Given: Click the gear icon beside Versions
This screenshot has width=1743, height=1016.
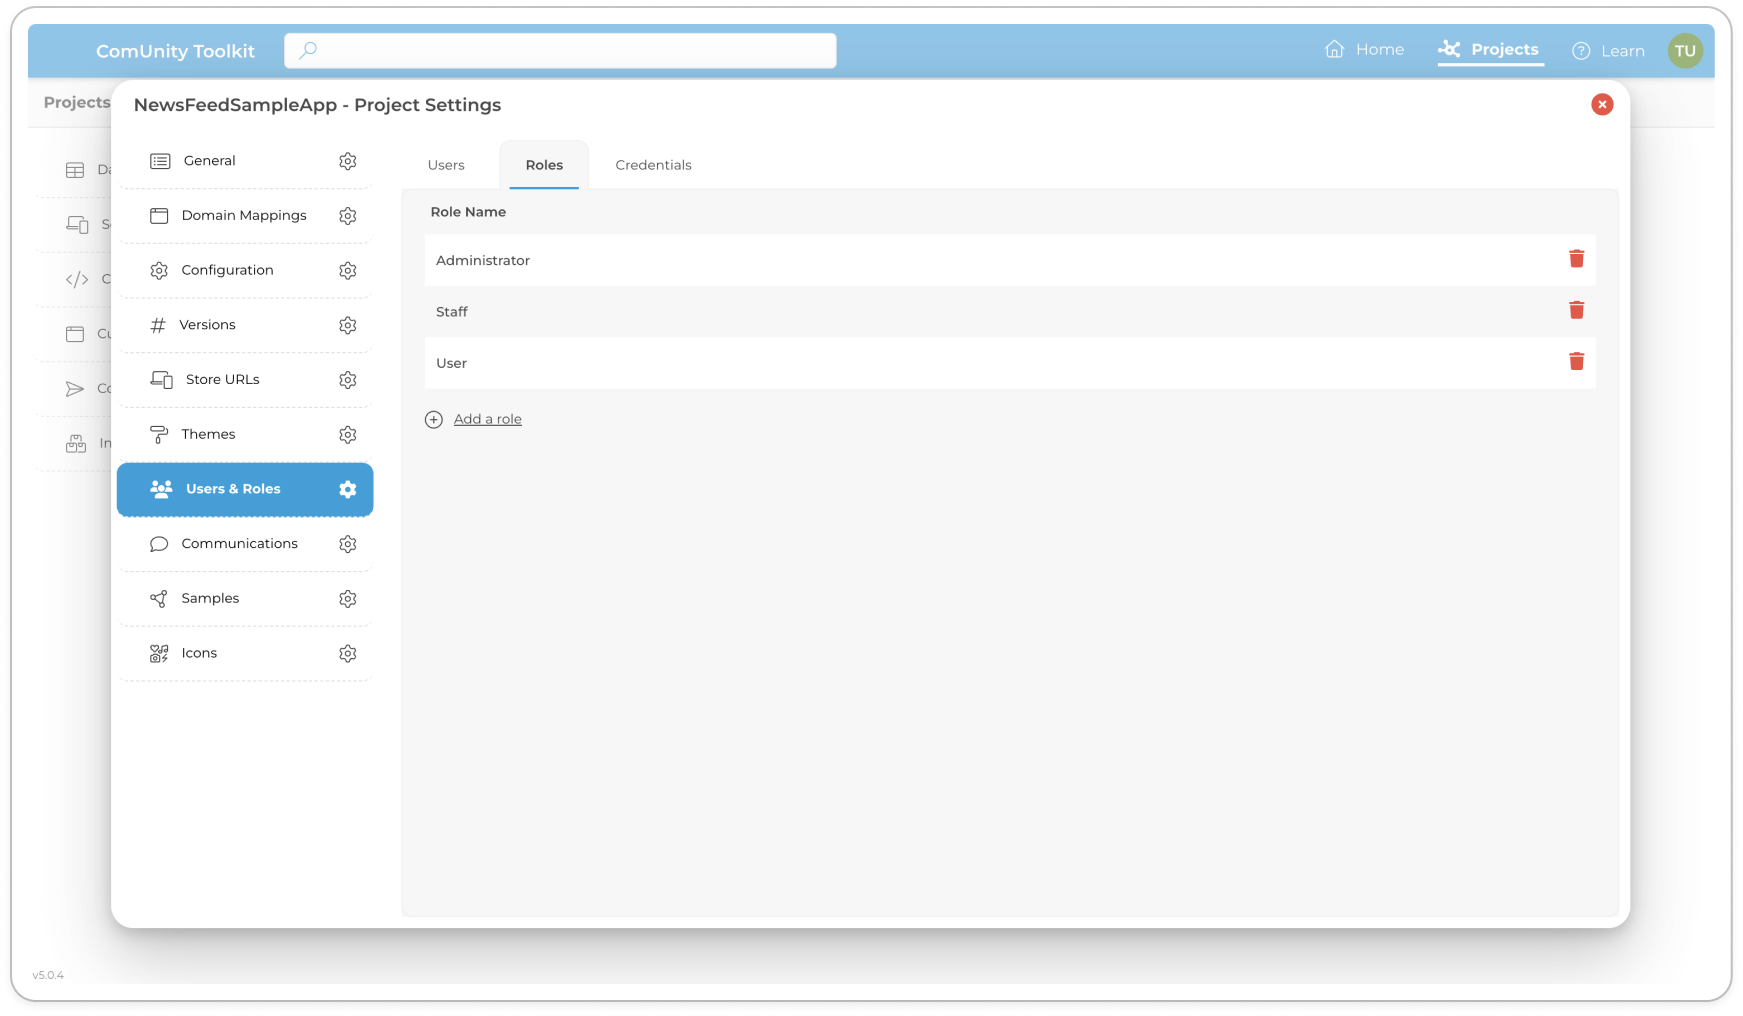Looking at the screenshot, I should click(x=347, y=325).
